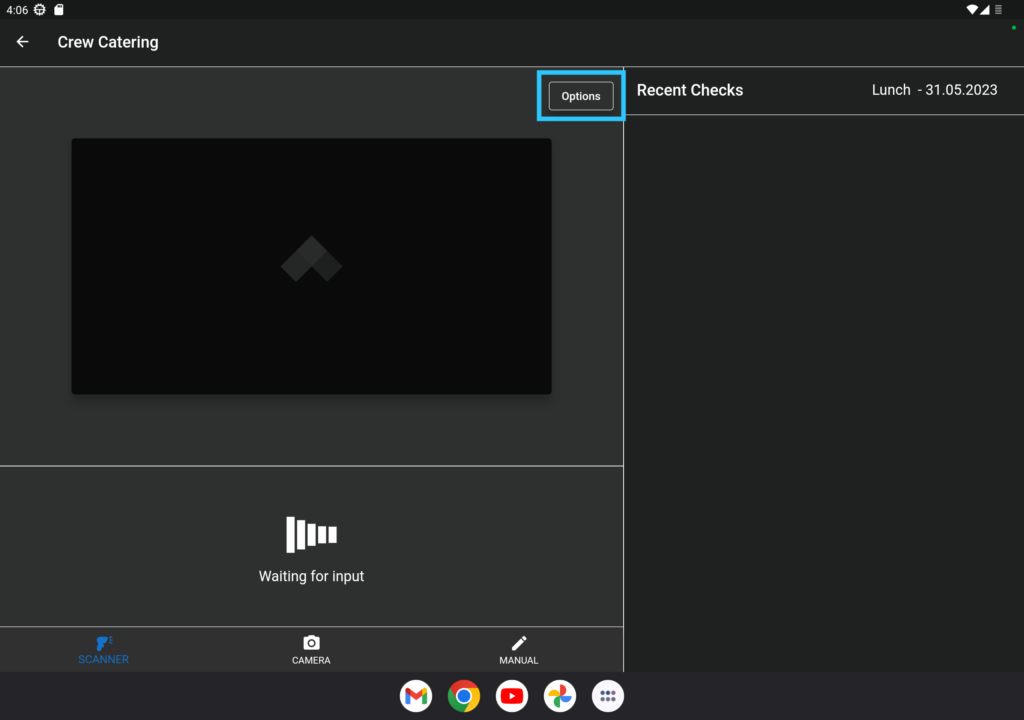Click the barcode waiting icon

tap(312, 534)
